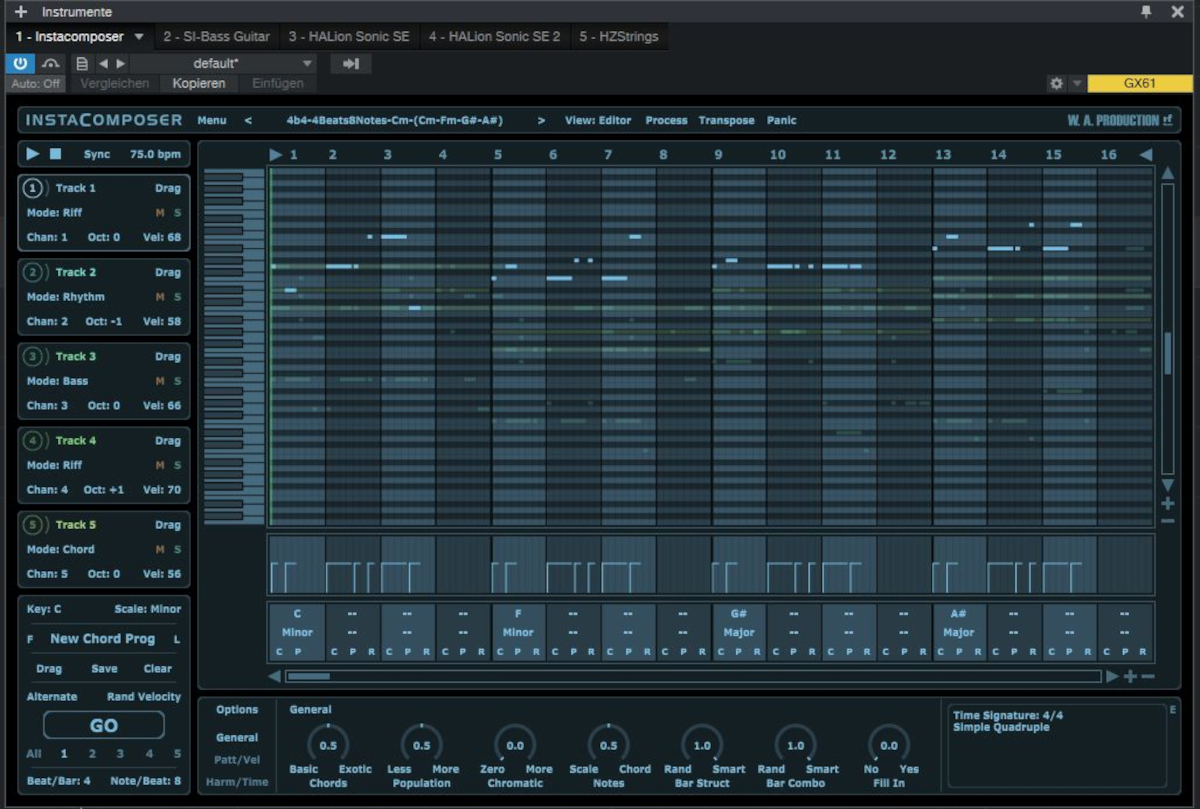Switch to the HZStrings tab
The height and width of the screenshot is (809, 1200).
[x=619, y=37]
